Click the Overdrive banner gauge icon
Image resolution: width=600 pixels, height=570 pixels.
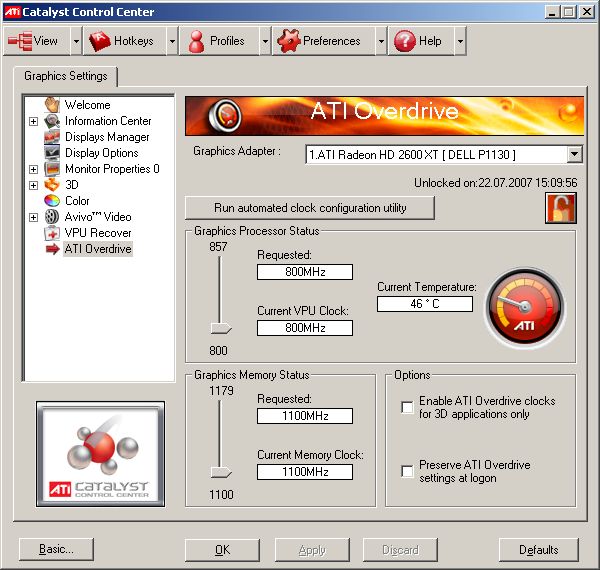tap(225, 115)
